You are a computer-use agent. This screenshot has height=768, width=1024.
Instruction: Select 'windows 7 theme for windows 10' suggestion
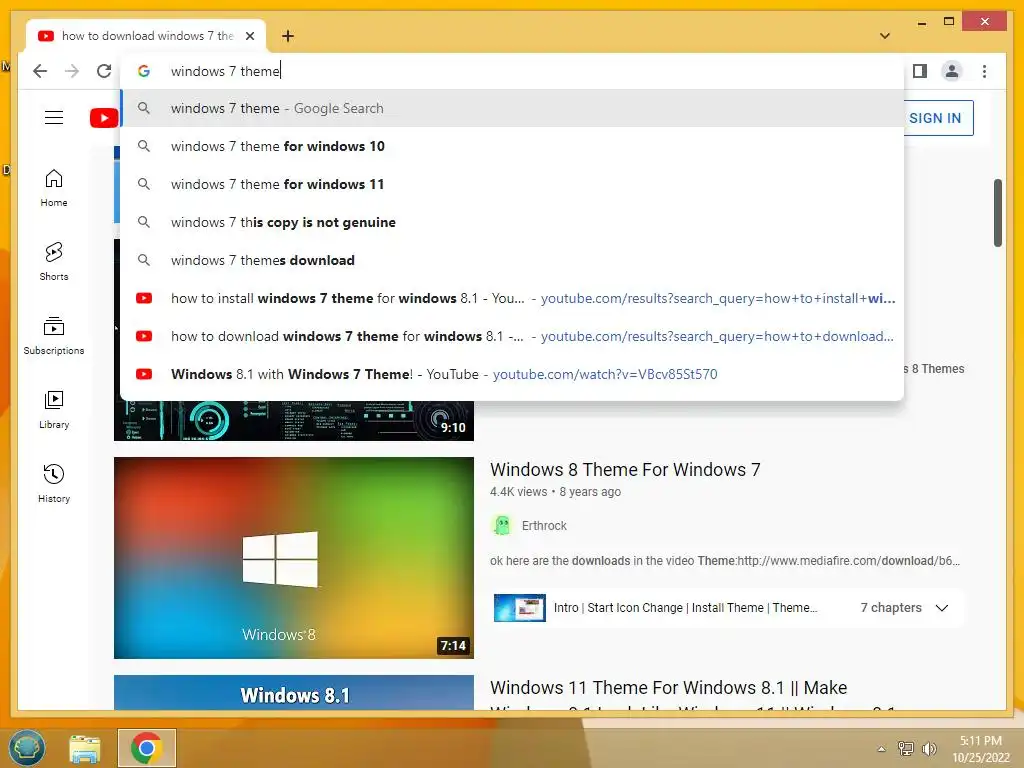click(x=513, y=146)
